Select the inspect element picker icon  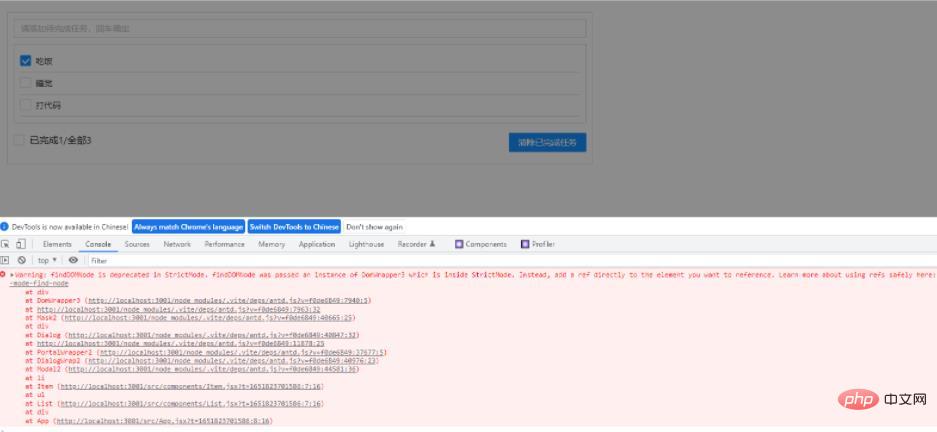[5, 244]
